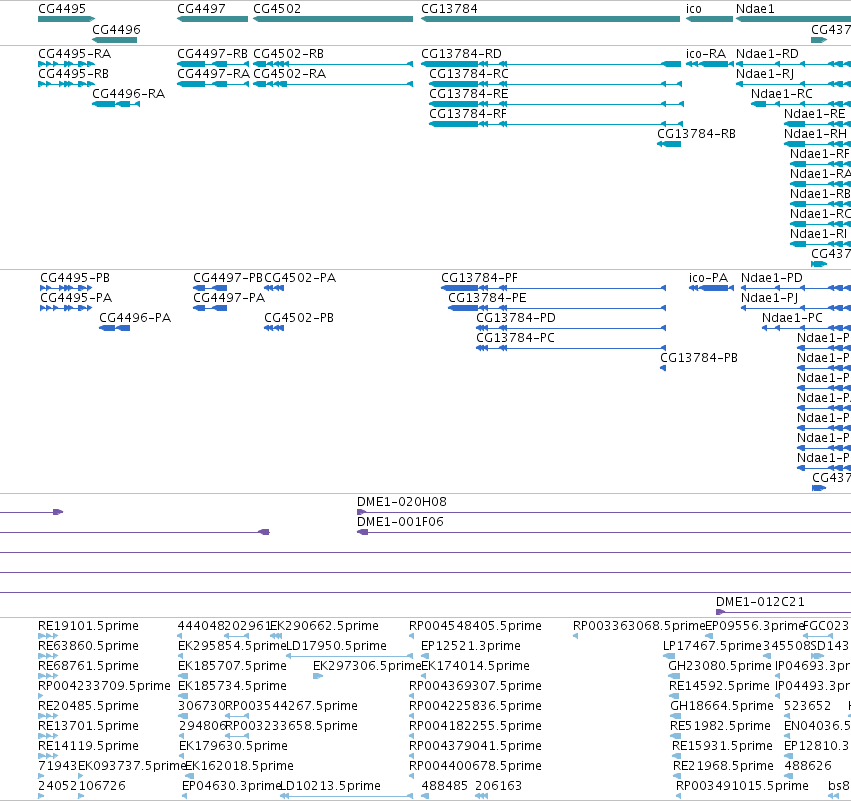This screenshot has height=801, width=851.
Task: Select transcript CG13784-RC
Action: 555,84
